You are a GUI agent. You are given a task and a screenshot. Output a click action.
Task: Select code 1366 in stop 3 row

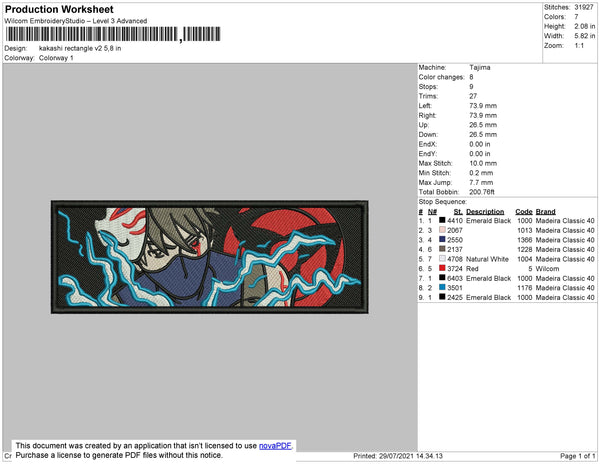[x=525, y=240]
